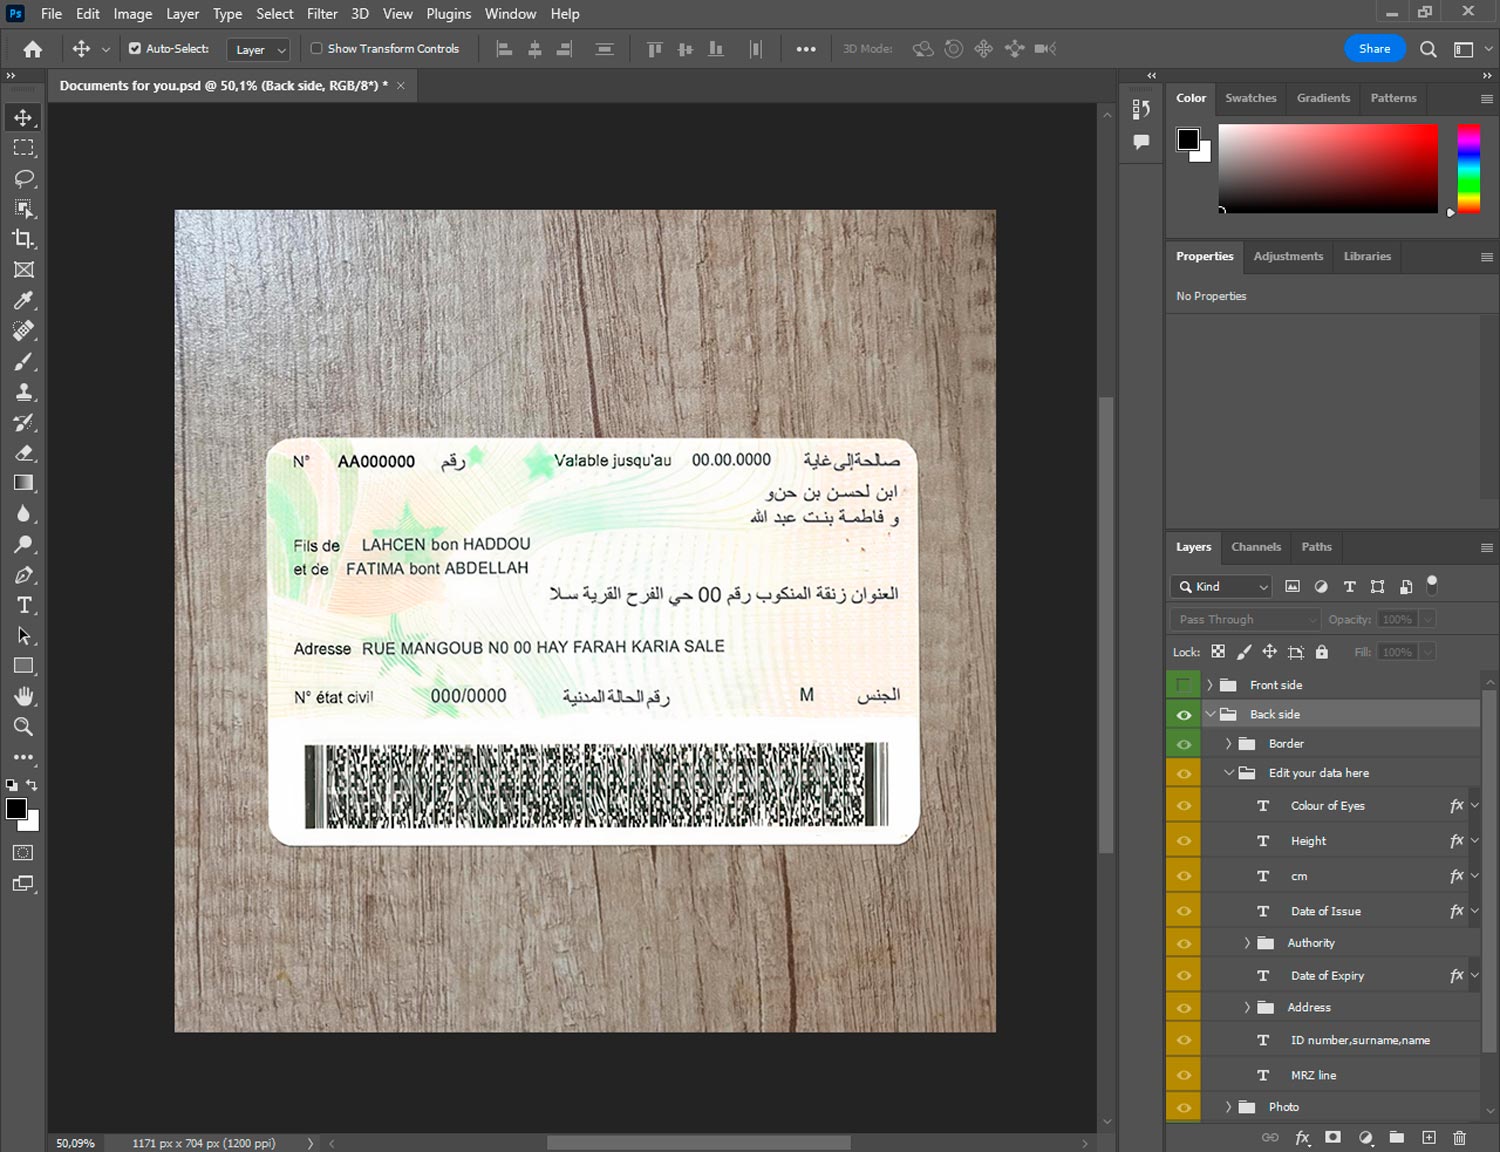Open the Kind filter dropdown

(x=1223, y=587)
